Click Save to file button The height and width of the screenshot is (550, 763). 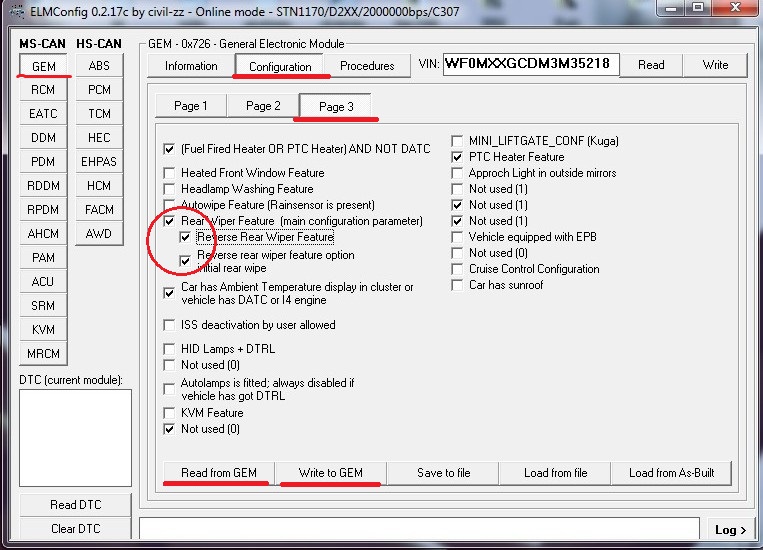pyautogui.click(x=443, y=473)
